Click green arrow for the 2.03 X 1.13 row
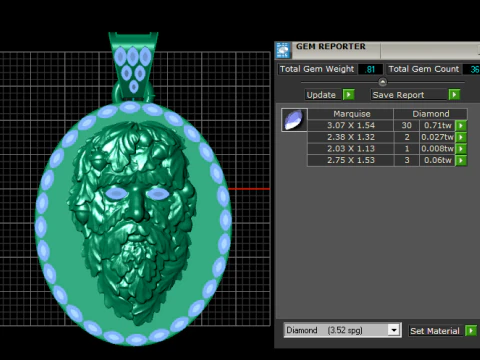480x360 pixels. pyautogui.click(x=461, y=149)
